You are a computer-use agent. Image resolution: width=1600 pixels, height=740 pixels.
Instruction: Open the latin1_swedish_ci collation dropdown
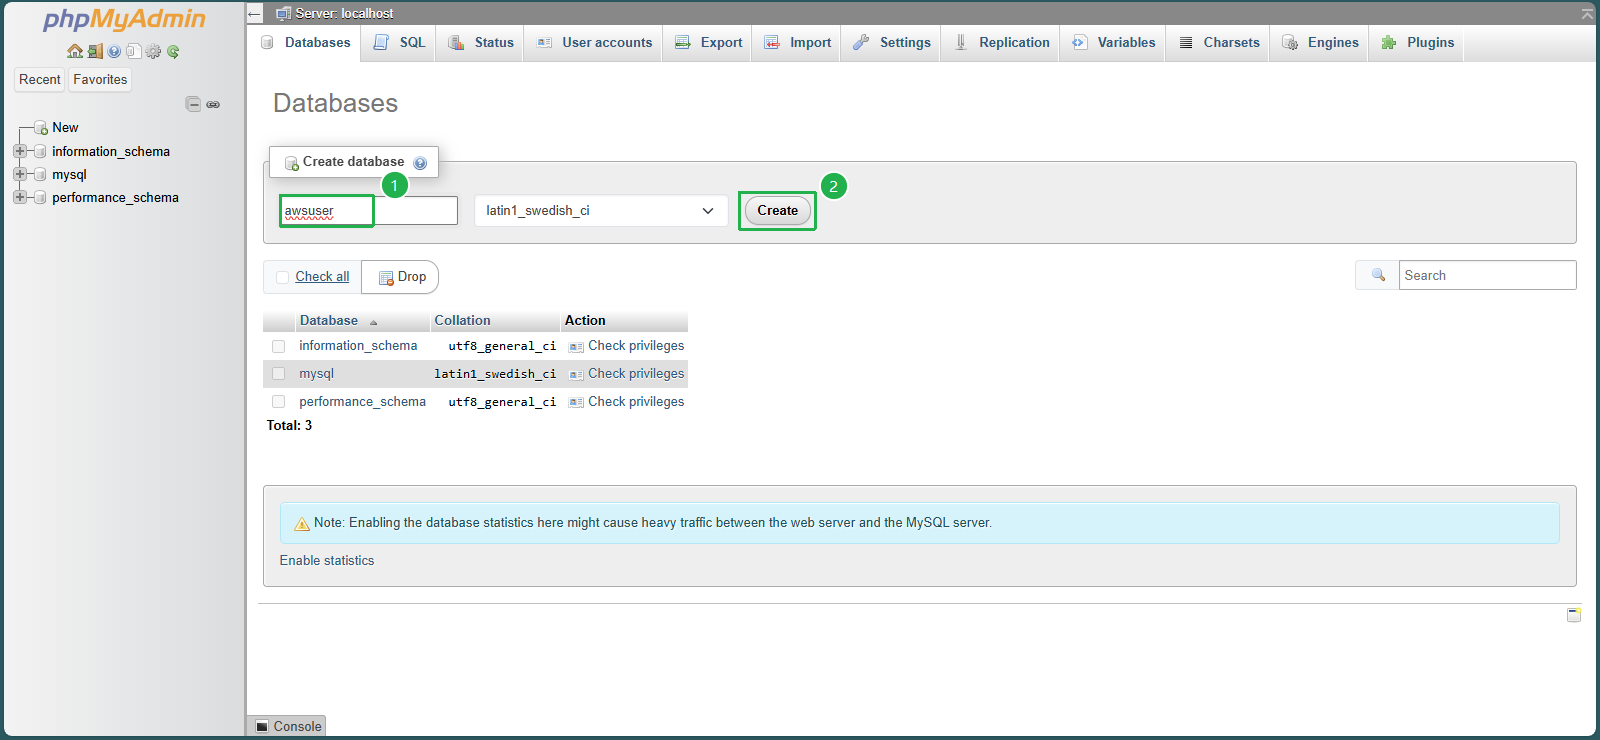point(601,211)
